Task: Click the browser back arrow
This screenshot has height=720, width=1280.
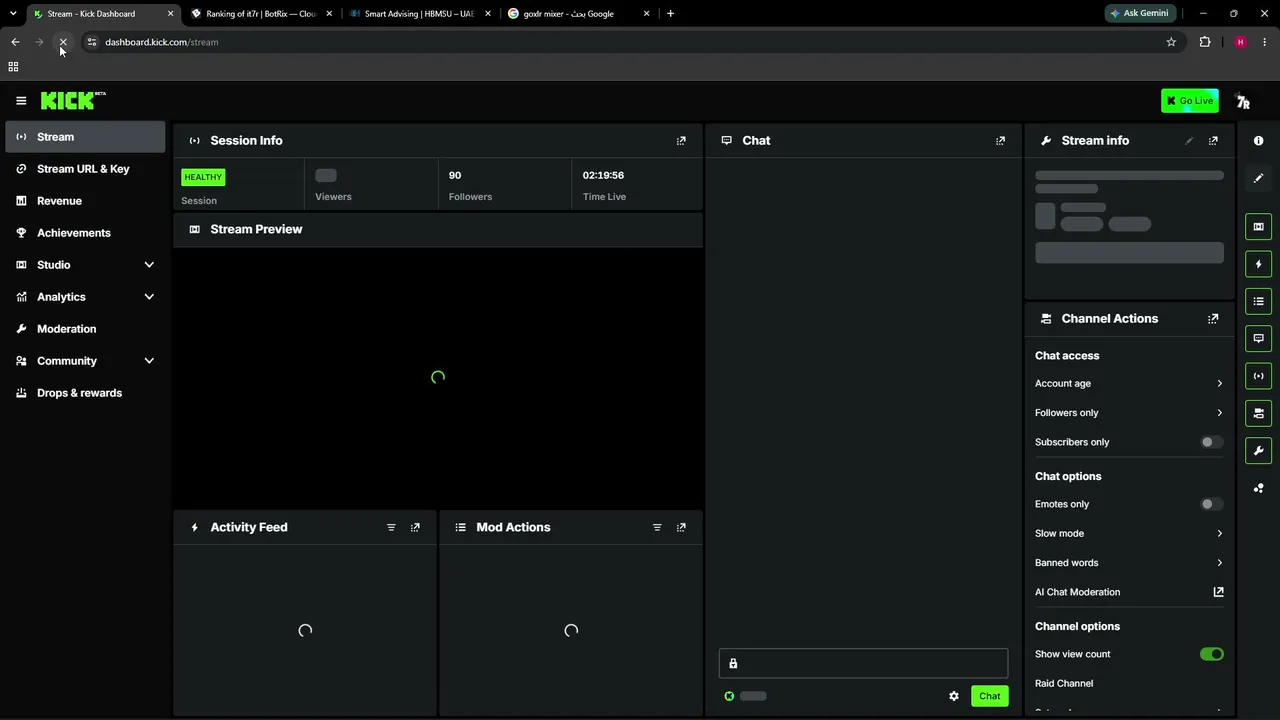Action: click(x=15, y=42)
